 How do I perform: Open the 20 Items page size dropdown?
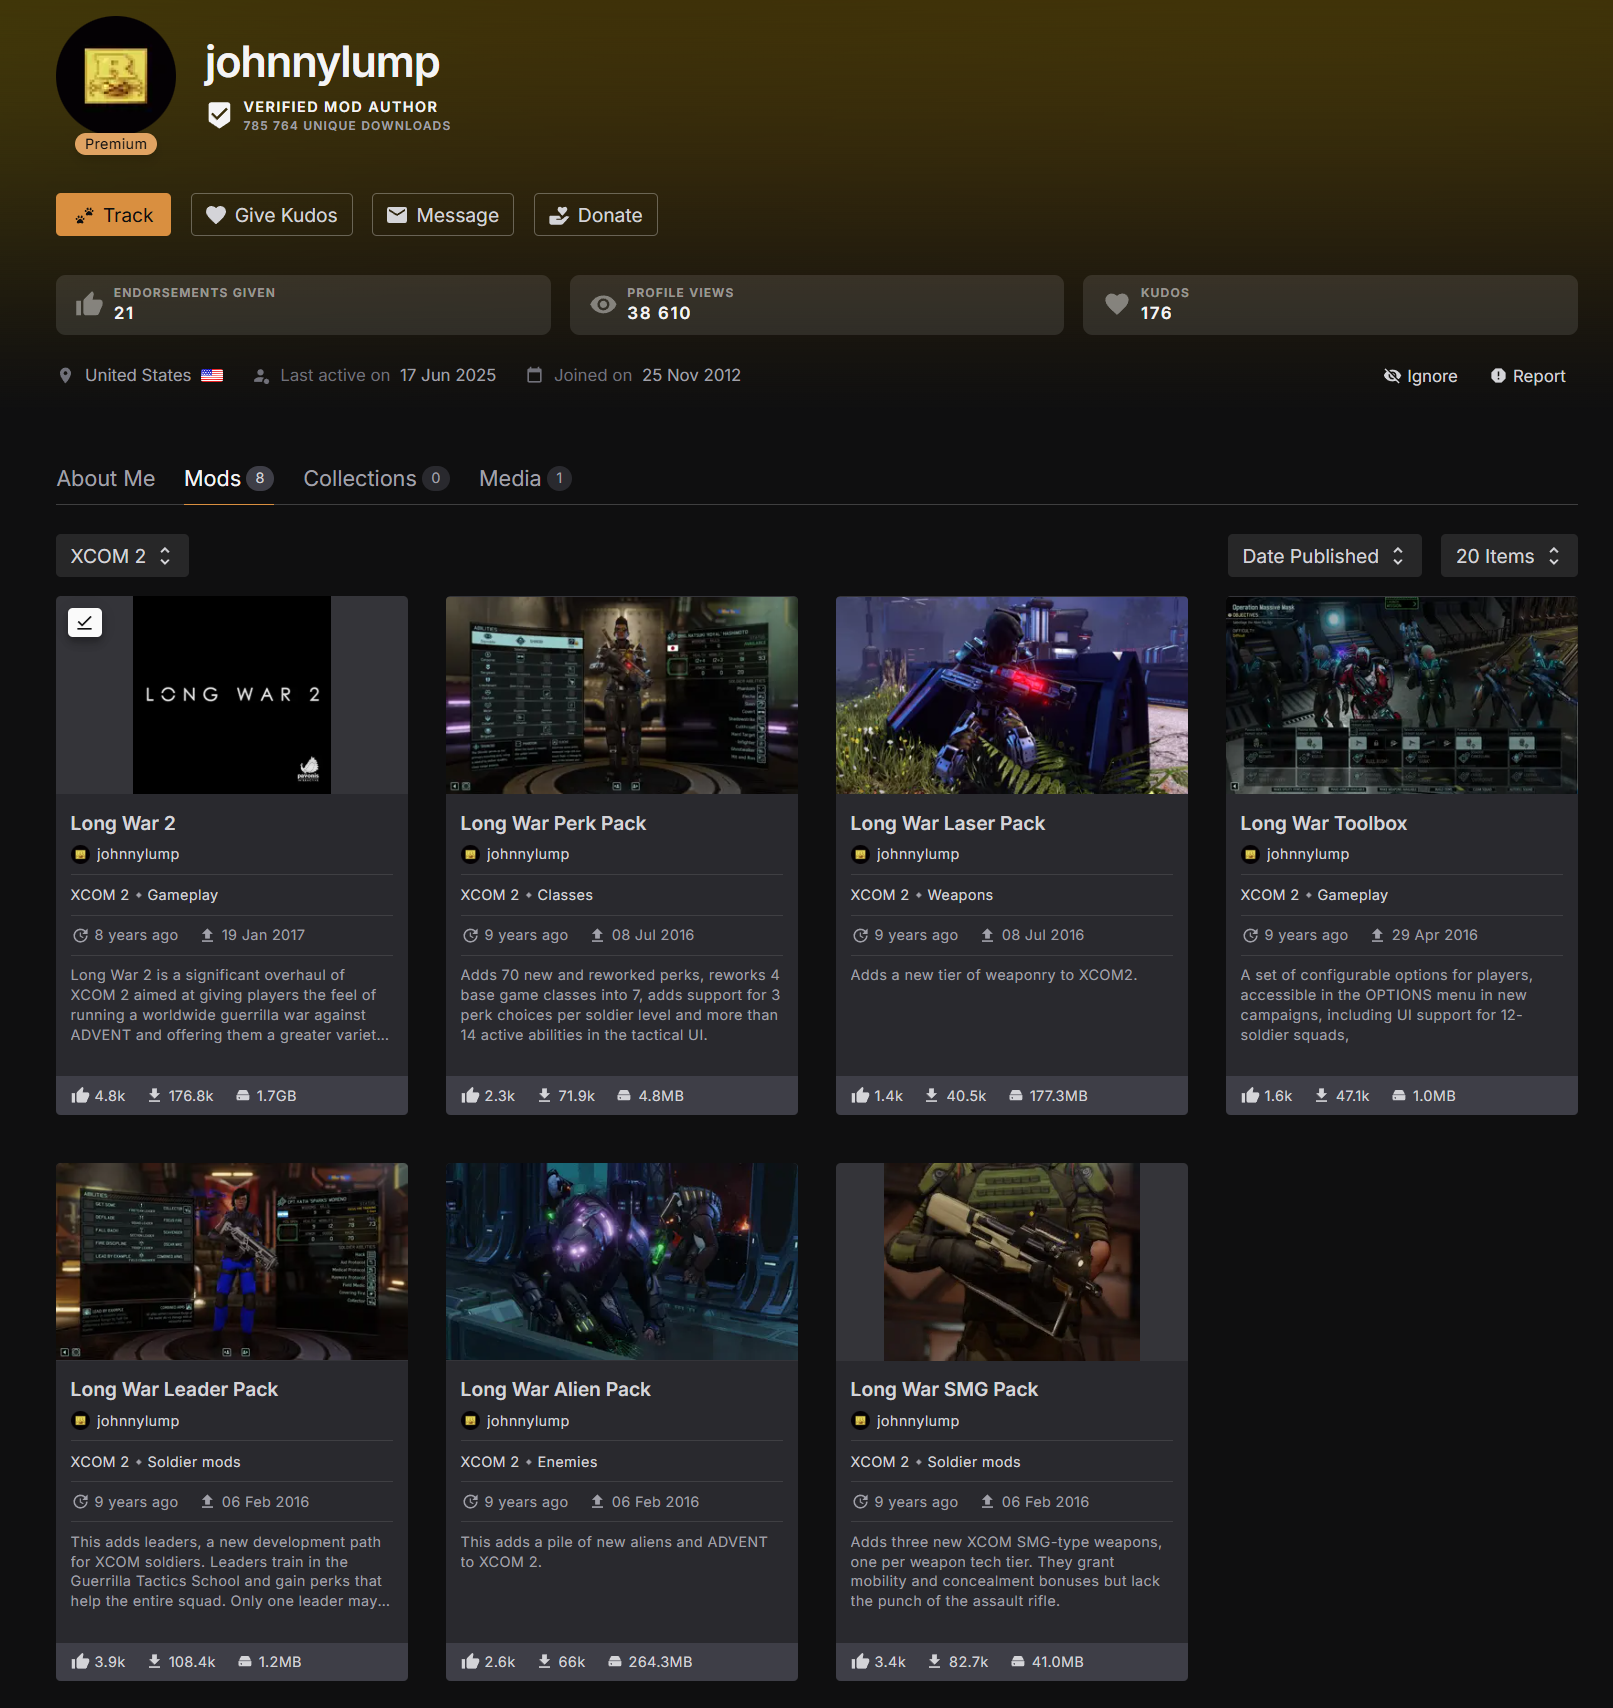pyautogui.click(x=1509, y=556)
